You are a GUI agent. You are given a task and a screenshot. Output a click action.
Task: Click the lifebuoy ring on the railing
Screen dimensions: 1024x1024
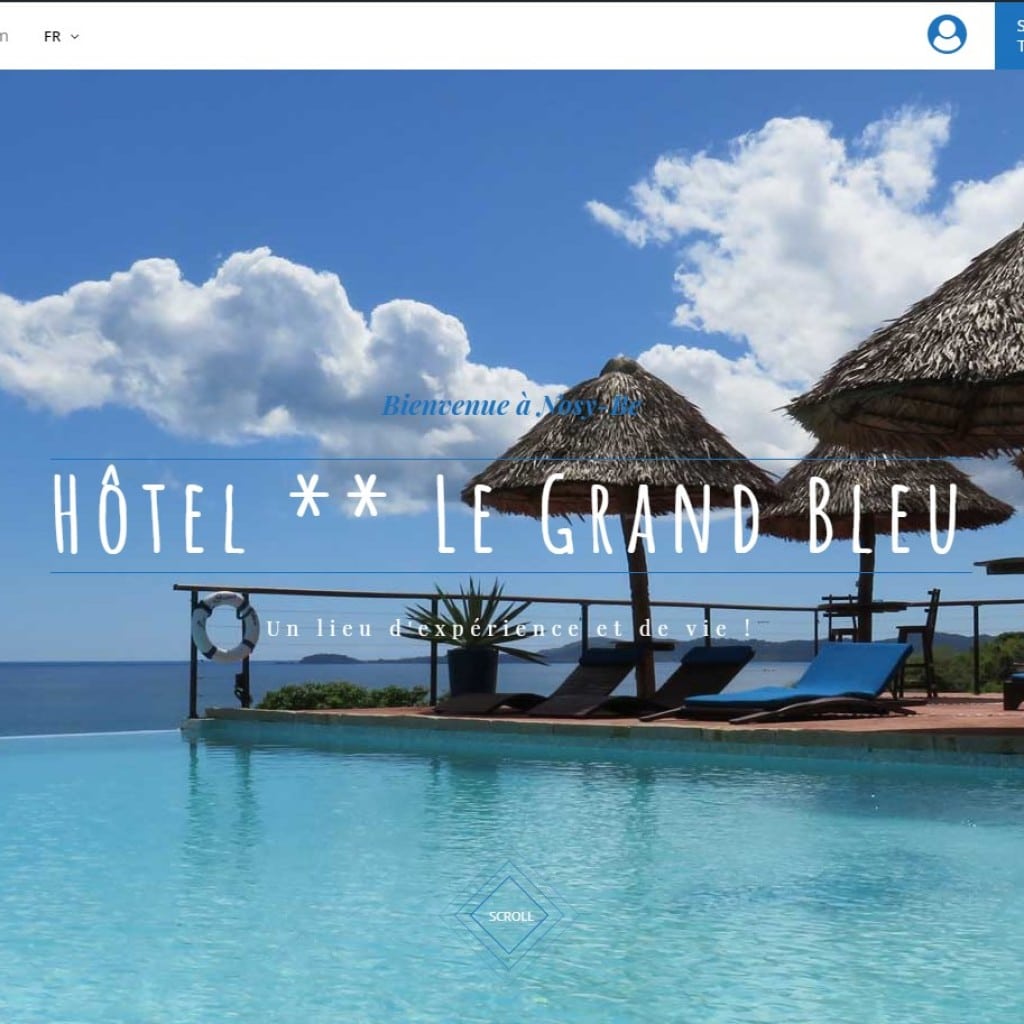pos(225,626)
